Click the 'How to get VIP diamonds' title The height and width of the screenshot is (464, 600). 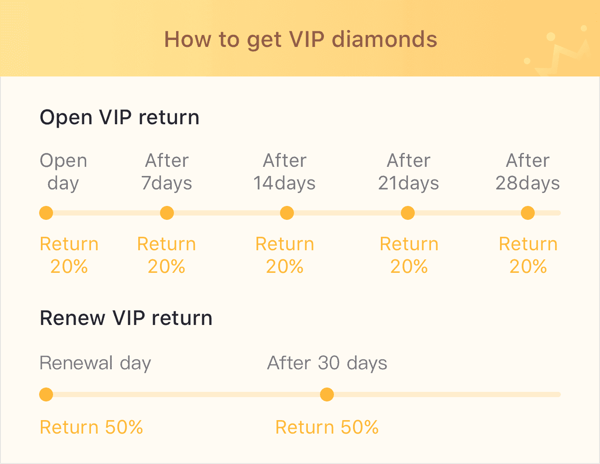[300, 40]
